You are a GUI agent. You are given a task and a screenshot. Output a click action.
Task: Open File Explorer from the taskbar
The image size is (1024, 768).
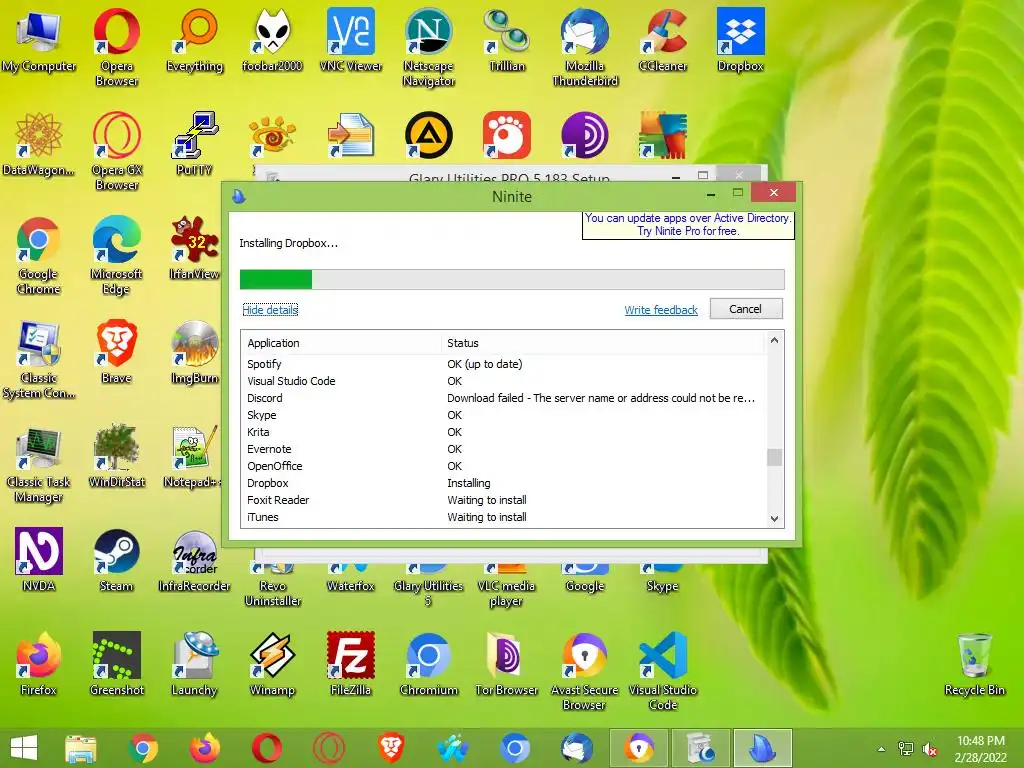coord(81,748)
